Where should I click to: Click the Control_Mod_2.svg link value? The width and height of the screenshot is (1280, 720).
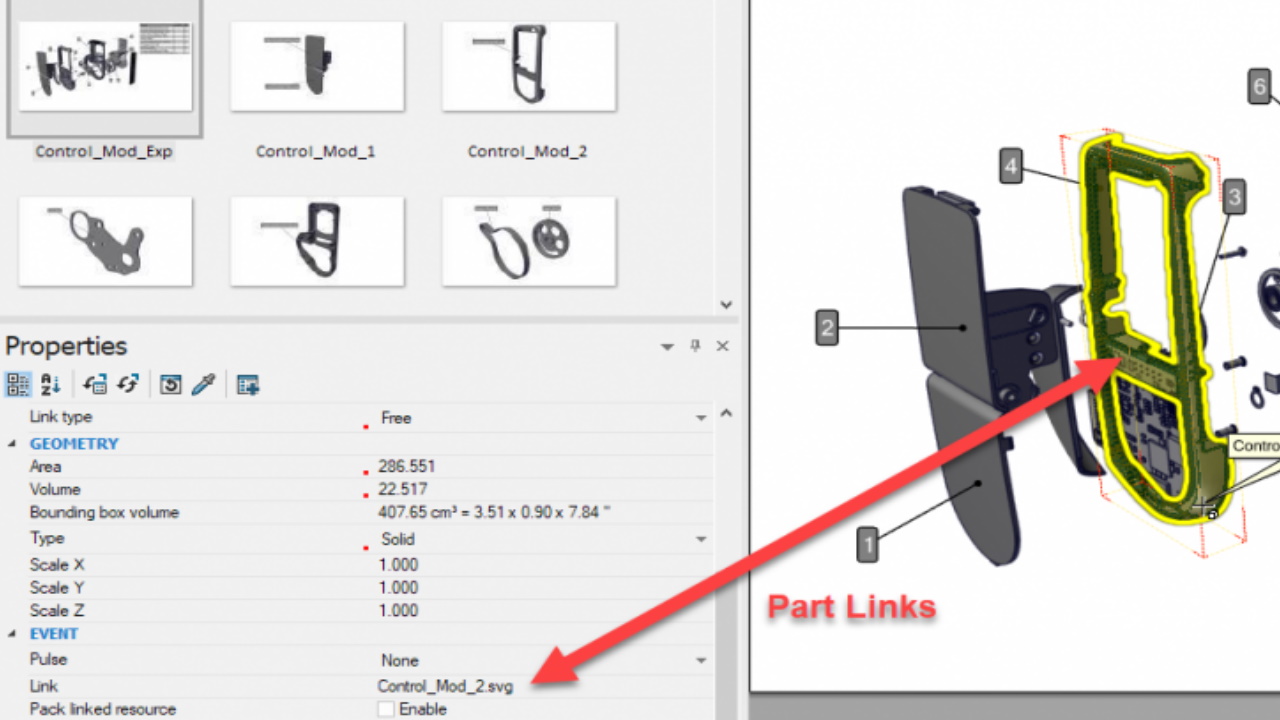click(444, 686)
